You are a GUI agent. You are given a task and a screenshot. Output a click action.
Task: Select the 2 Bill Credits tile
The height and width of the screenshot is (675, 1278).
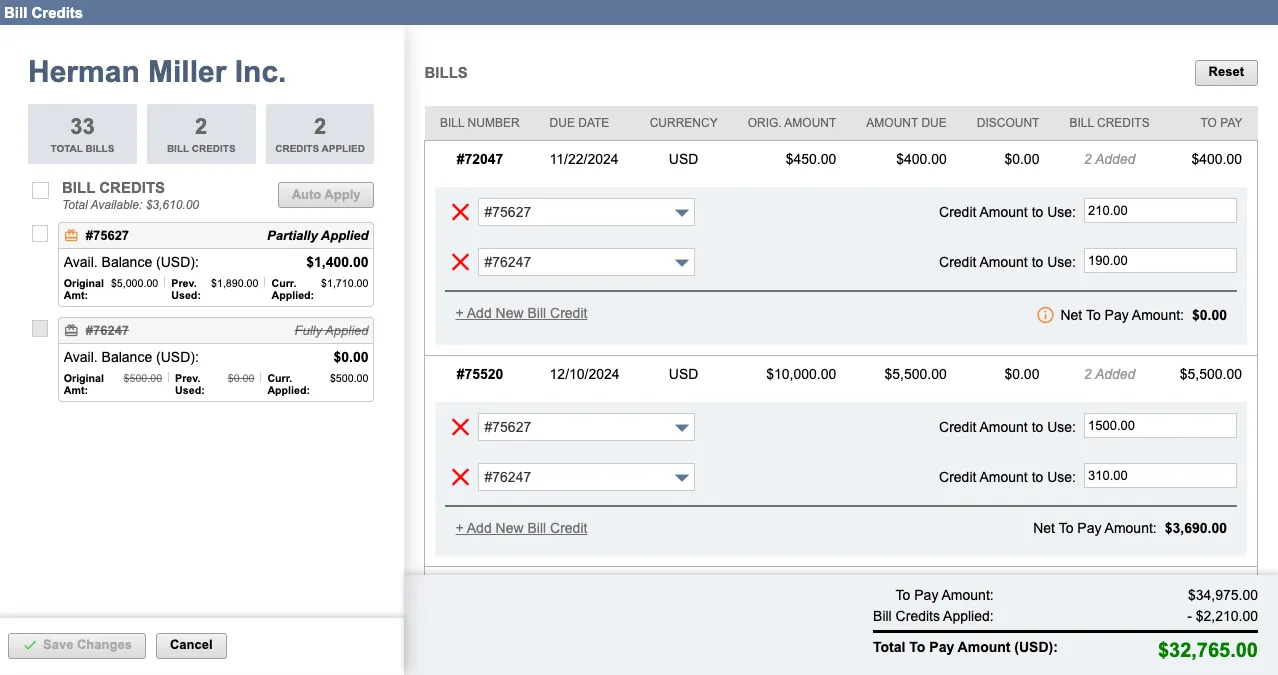pyautogui.click(x=201, y=134)
